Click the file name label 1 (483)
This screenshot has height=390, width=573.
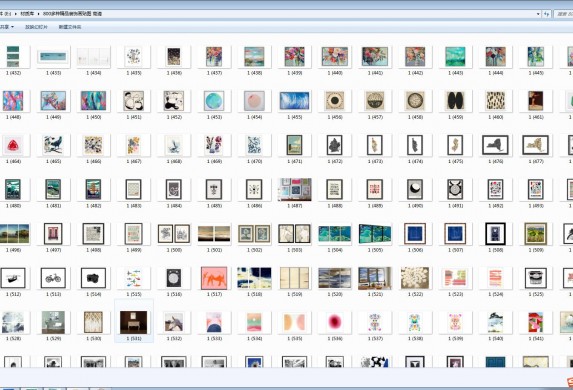[x=134, y=206]
